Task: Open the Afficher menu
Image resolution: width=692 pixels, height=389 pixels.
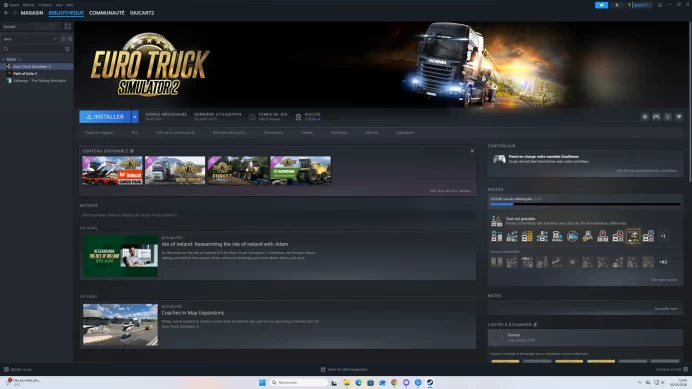Action: 29,5
